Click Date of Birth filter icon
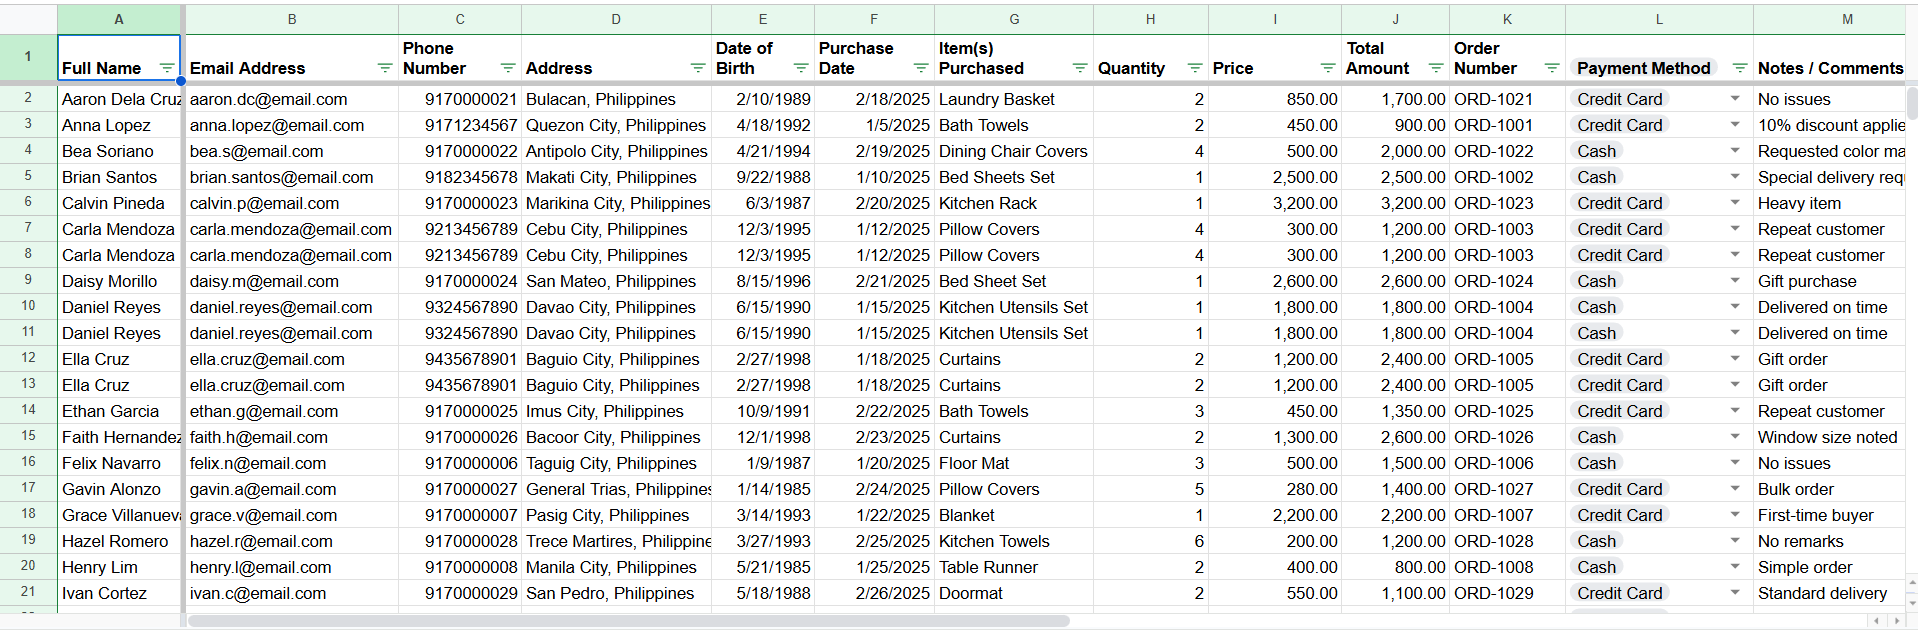 [x=801, y=68]
